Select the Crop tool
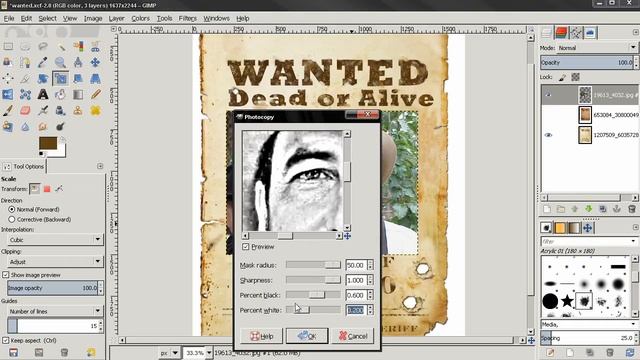Viewport: 640px width, 360px height. tap(25, 78)
